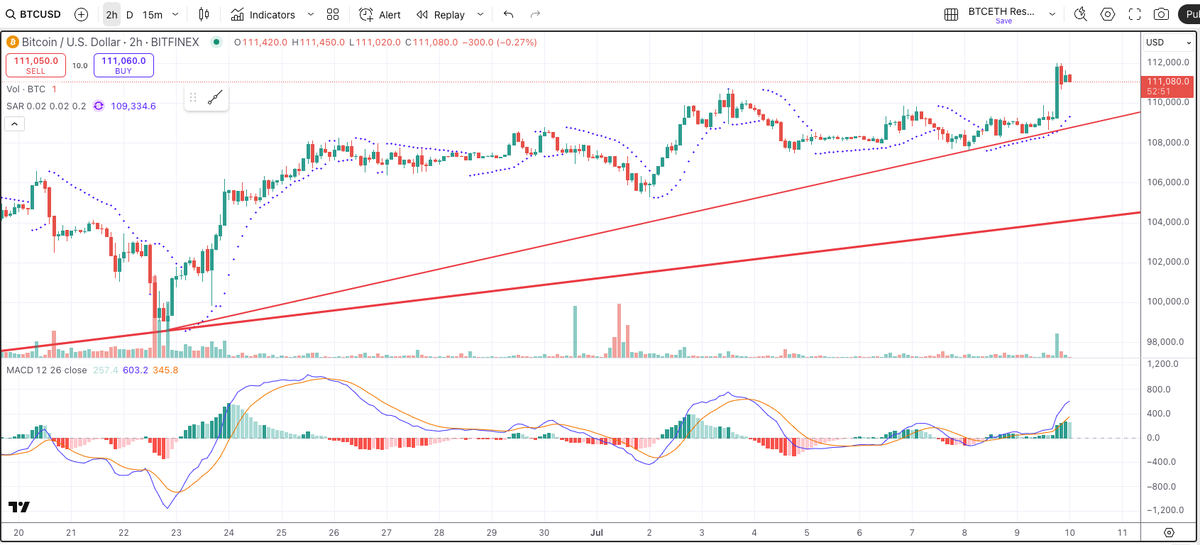Expand the favorite indicators dropdown arrow
The height and width of the screenshot is (545, 1200).
[x=309, y=15]
